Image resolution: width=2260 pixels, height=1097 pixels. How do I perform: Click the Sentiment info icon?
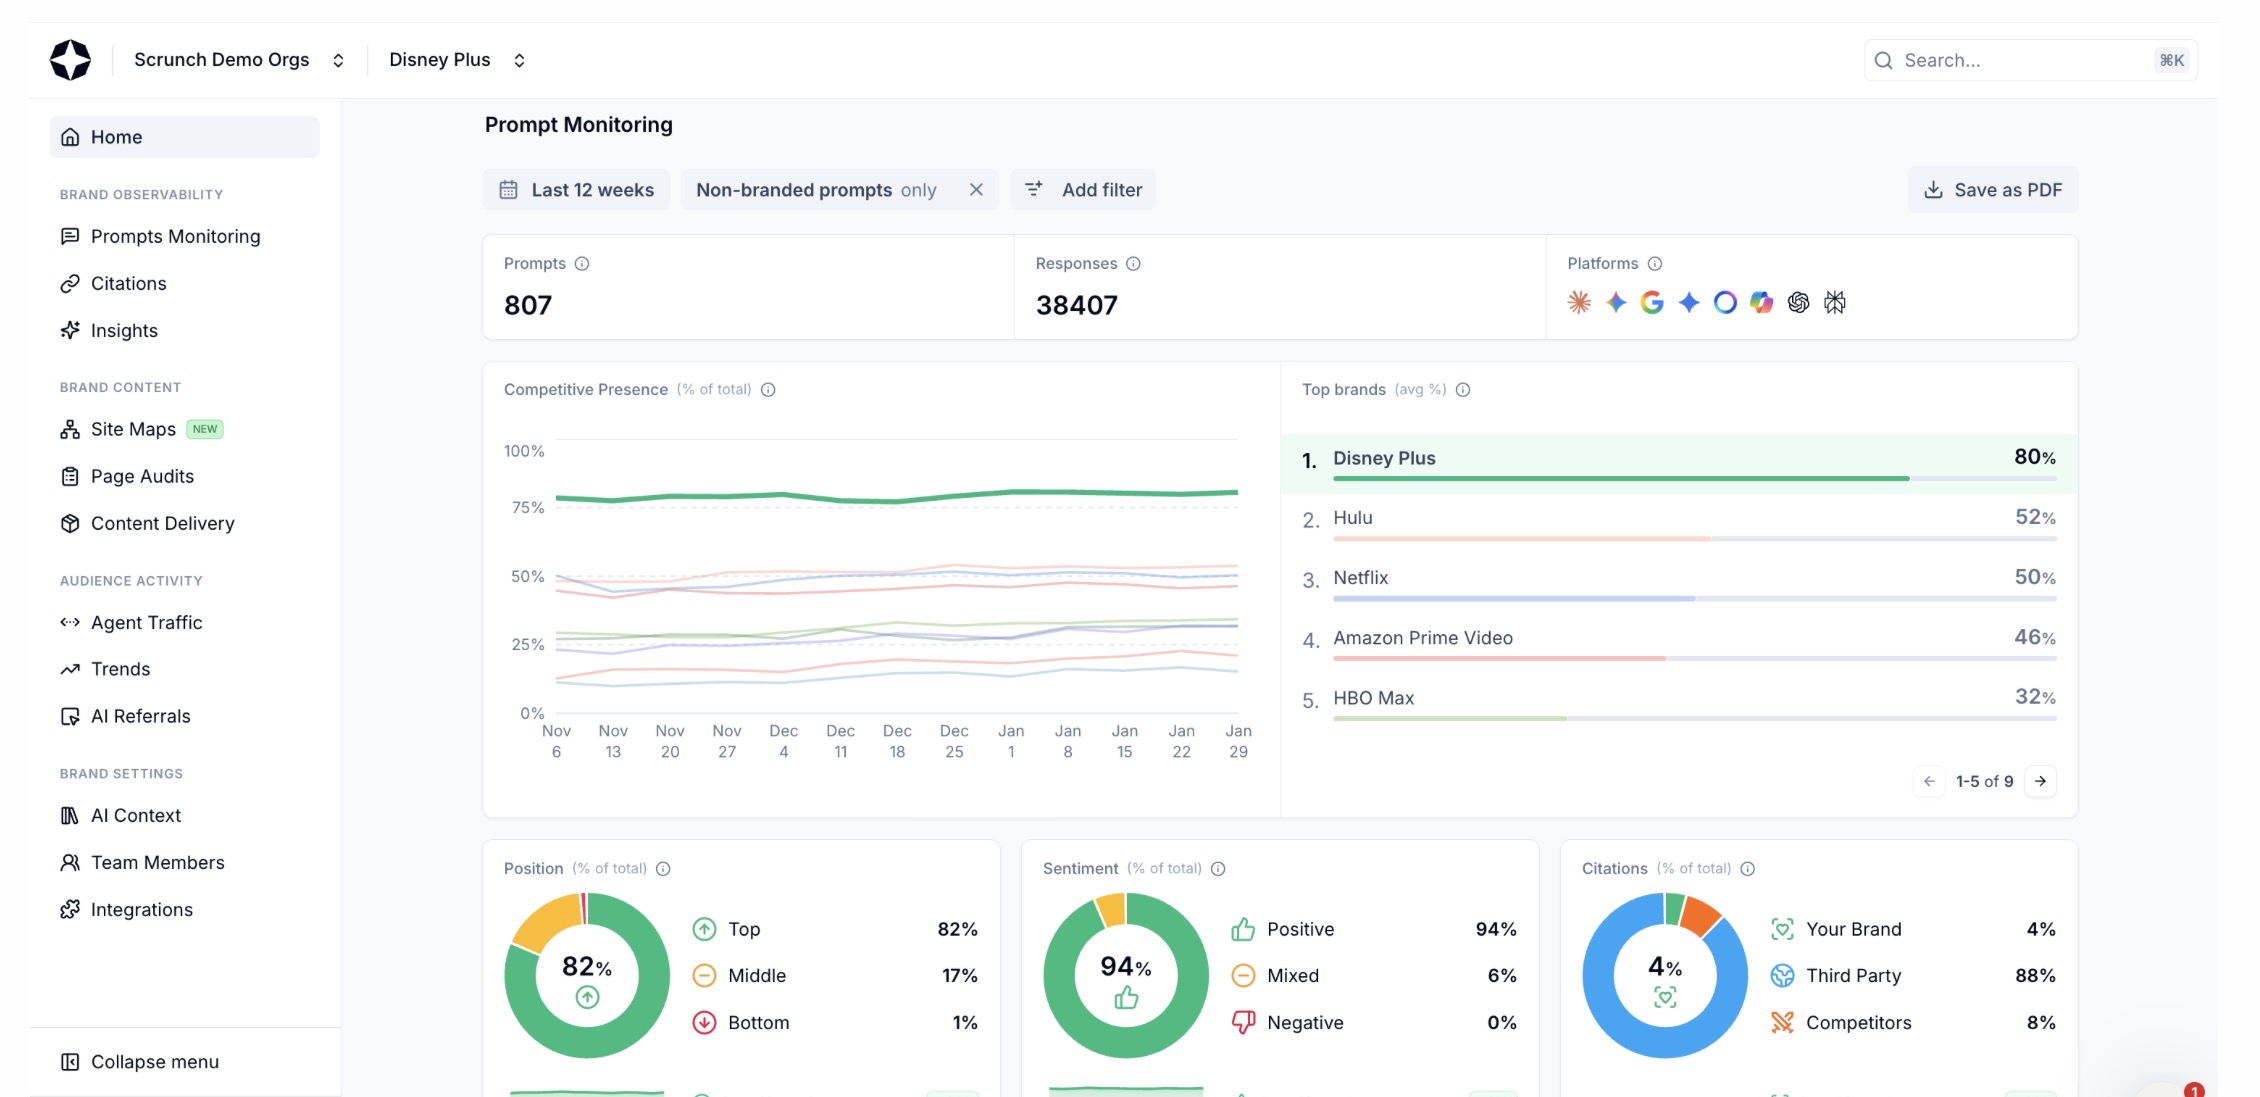[1218, 869]
